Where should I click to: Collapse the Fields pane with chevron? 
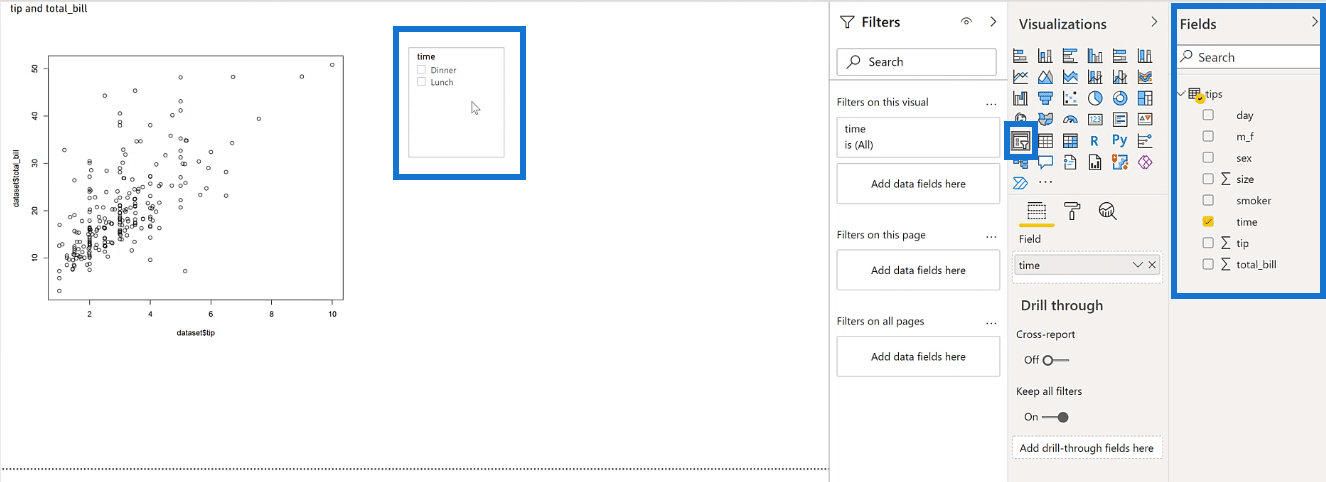[x=1314, y=21]
